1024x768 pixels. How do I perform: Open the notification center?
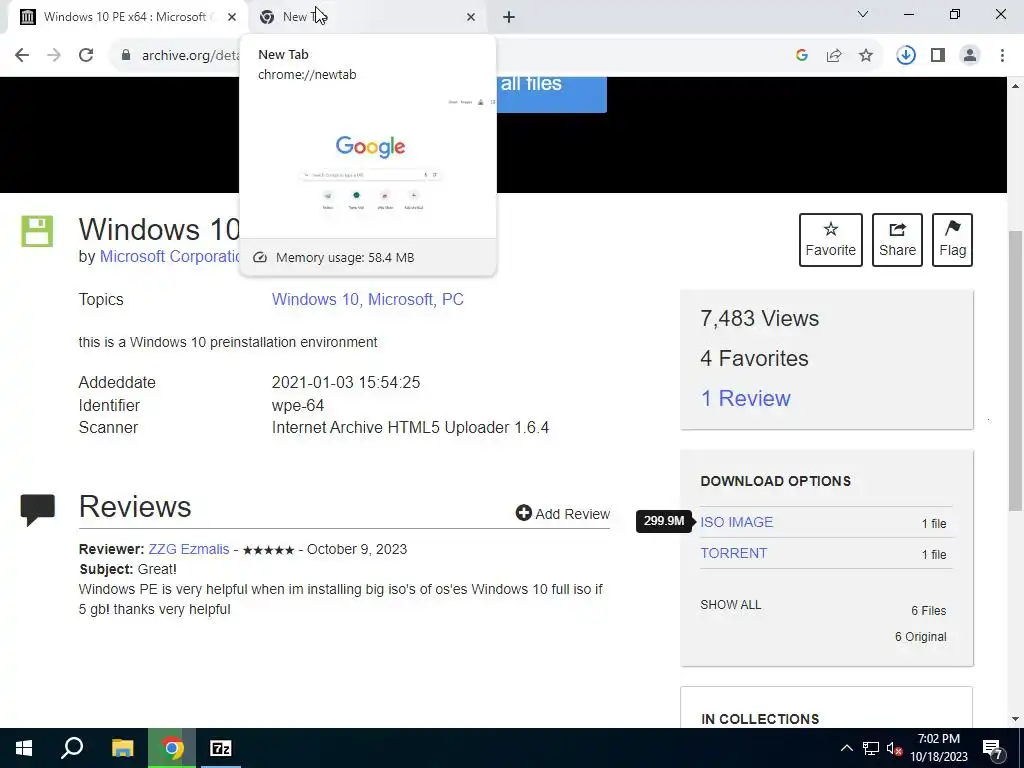[993, 748]
